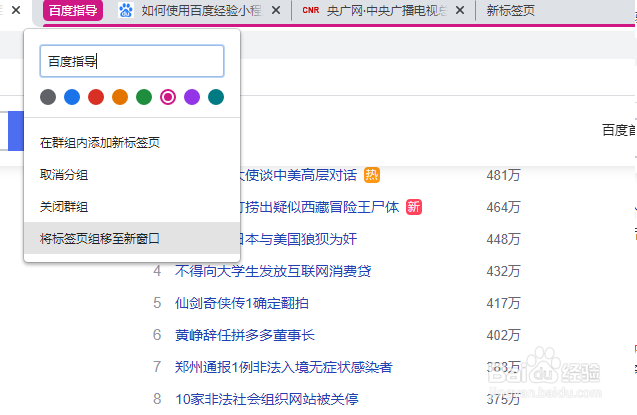The height and width of the screenshot is (415, 637).
Task: Open 不得向大学生发放互联网消费贷 headline
Action: point(273,271)
